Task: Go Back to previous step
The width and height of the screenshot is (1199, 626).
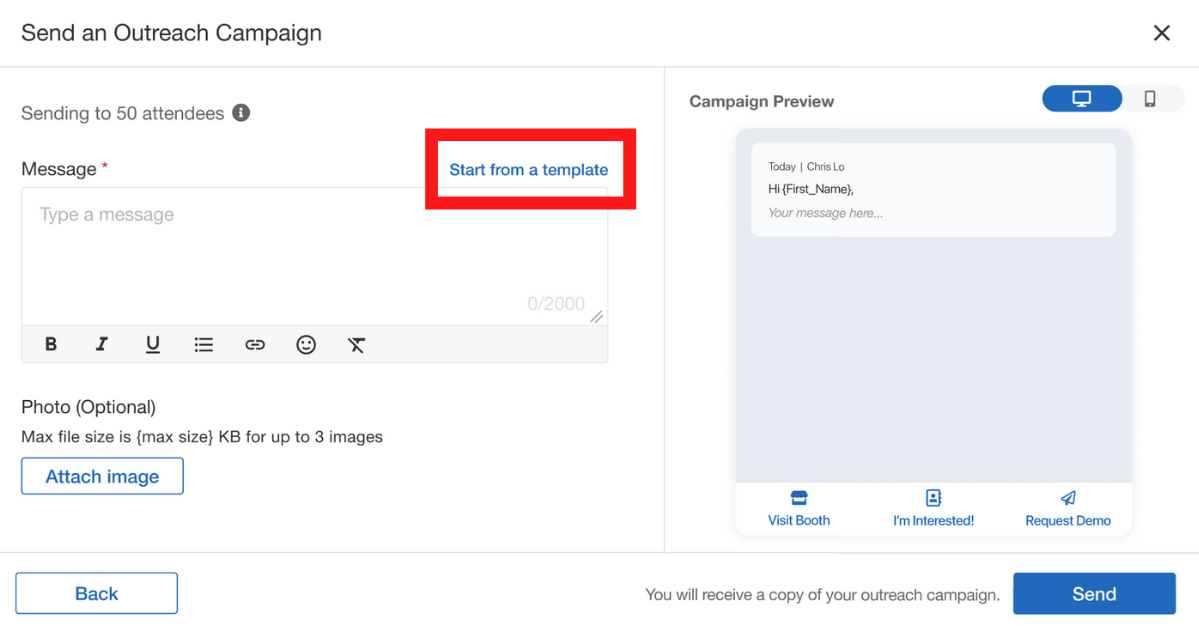Action: click(x=96, y=593)
